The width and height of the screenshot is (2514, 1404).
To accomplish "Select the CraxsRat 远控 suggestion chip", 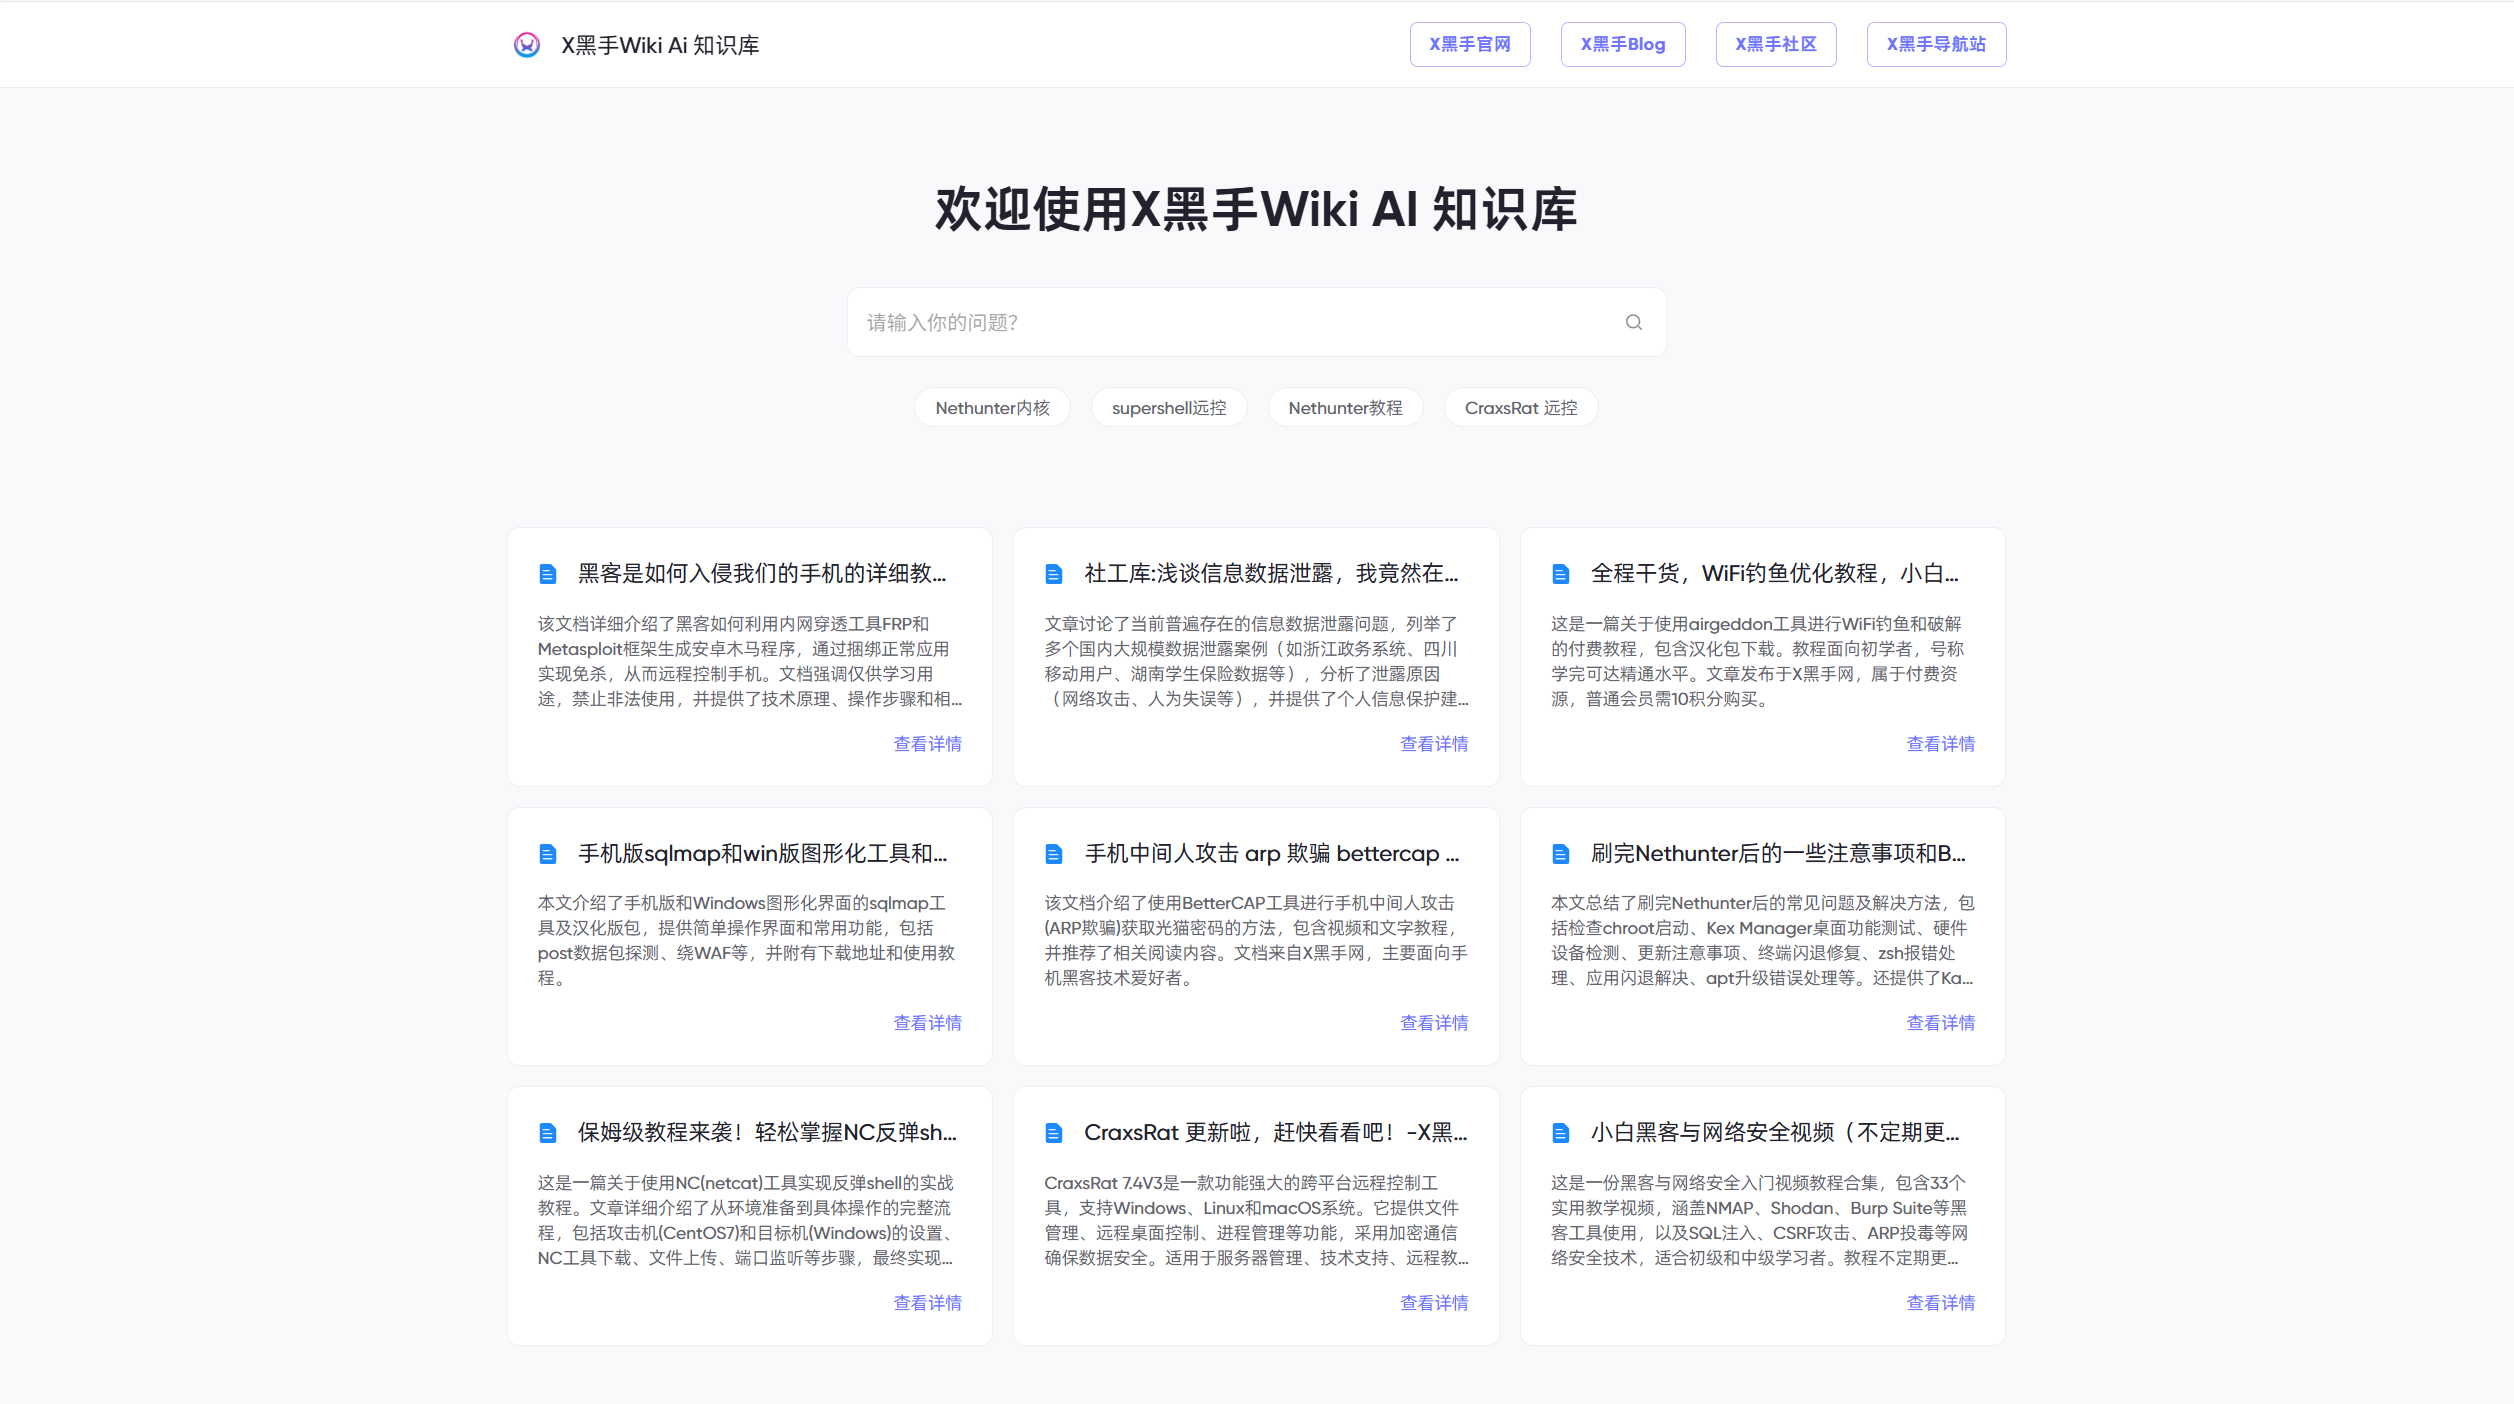I will point(1521,408).
